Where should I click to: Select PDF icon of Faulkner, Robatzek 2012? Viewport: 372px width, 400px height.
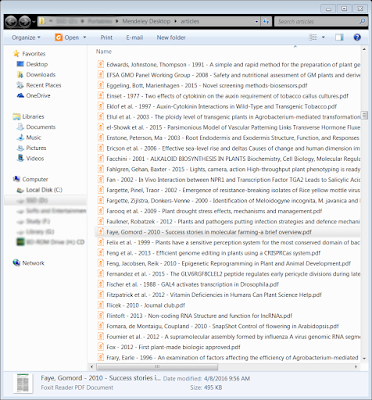[101, 221]
